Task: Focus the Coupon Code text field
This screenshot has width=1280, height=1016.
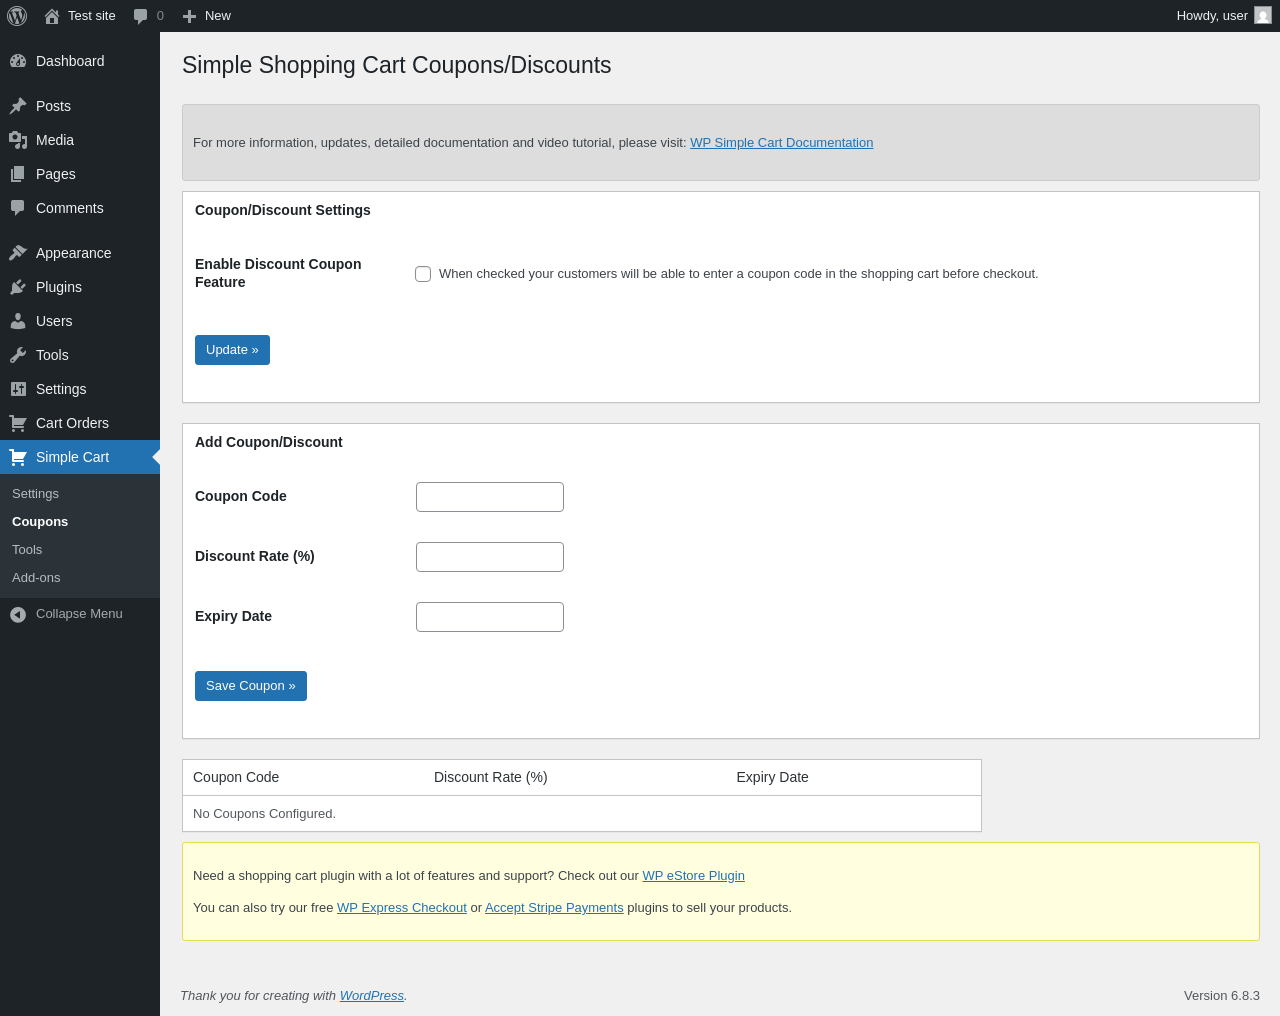Action: click(490, 497)
